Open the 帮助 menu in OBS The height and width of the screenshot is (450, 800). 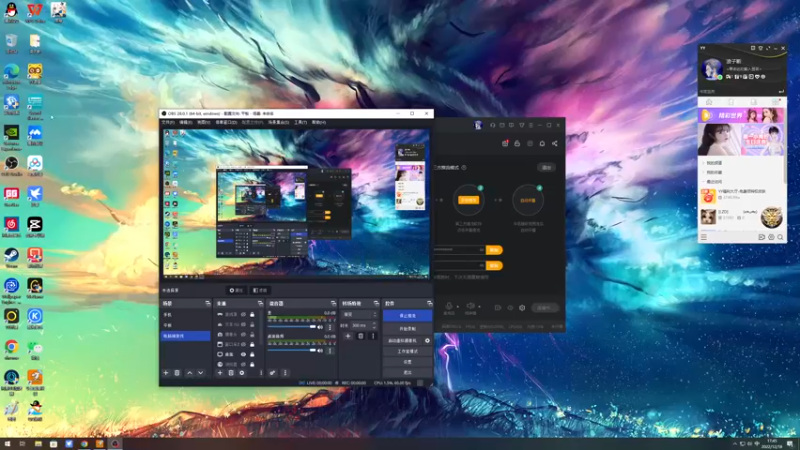point(318,122)
